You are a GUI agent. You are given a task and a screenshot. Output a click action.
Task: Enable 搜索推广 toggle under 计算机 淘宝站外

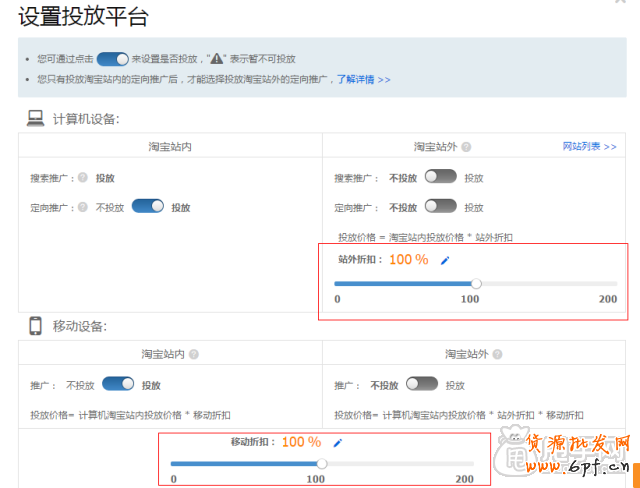pyautogui.click(x=440, y=177)
